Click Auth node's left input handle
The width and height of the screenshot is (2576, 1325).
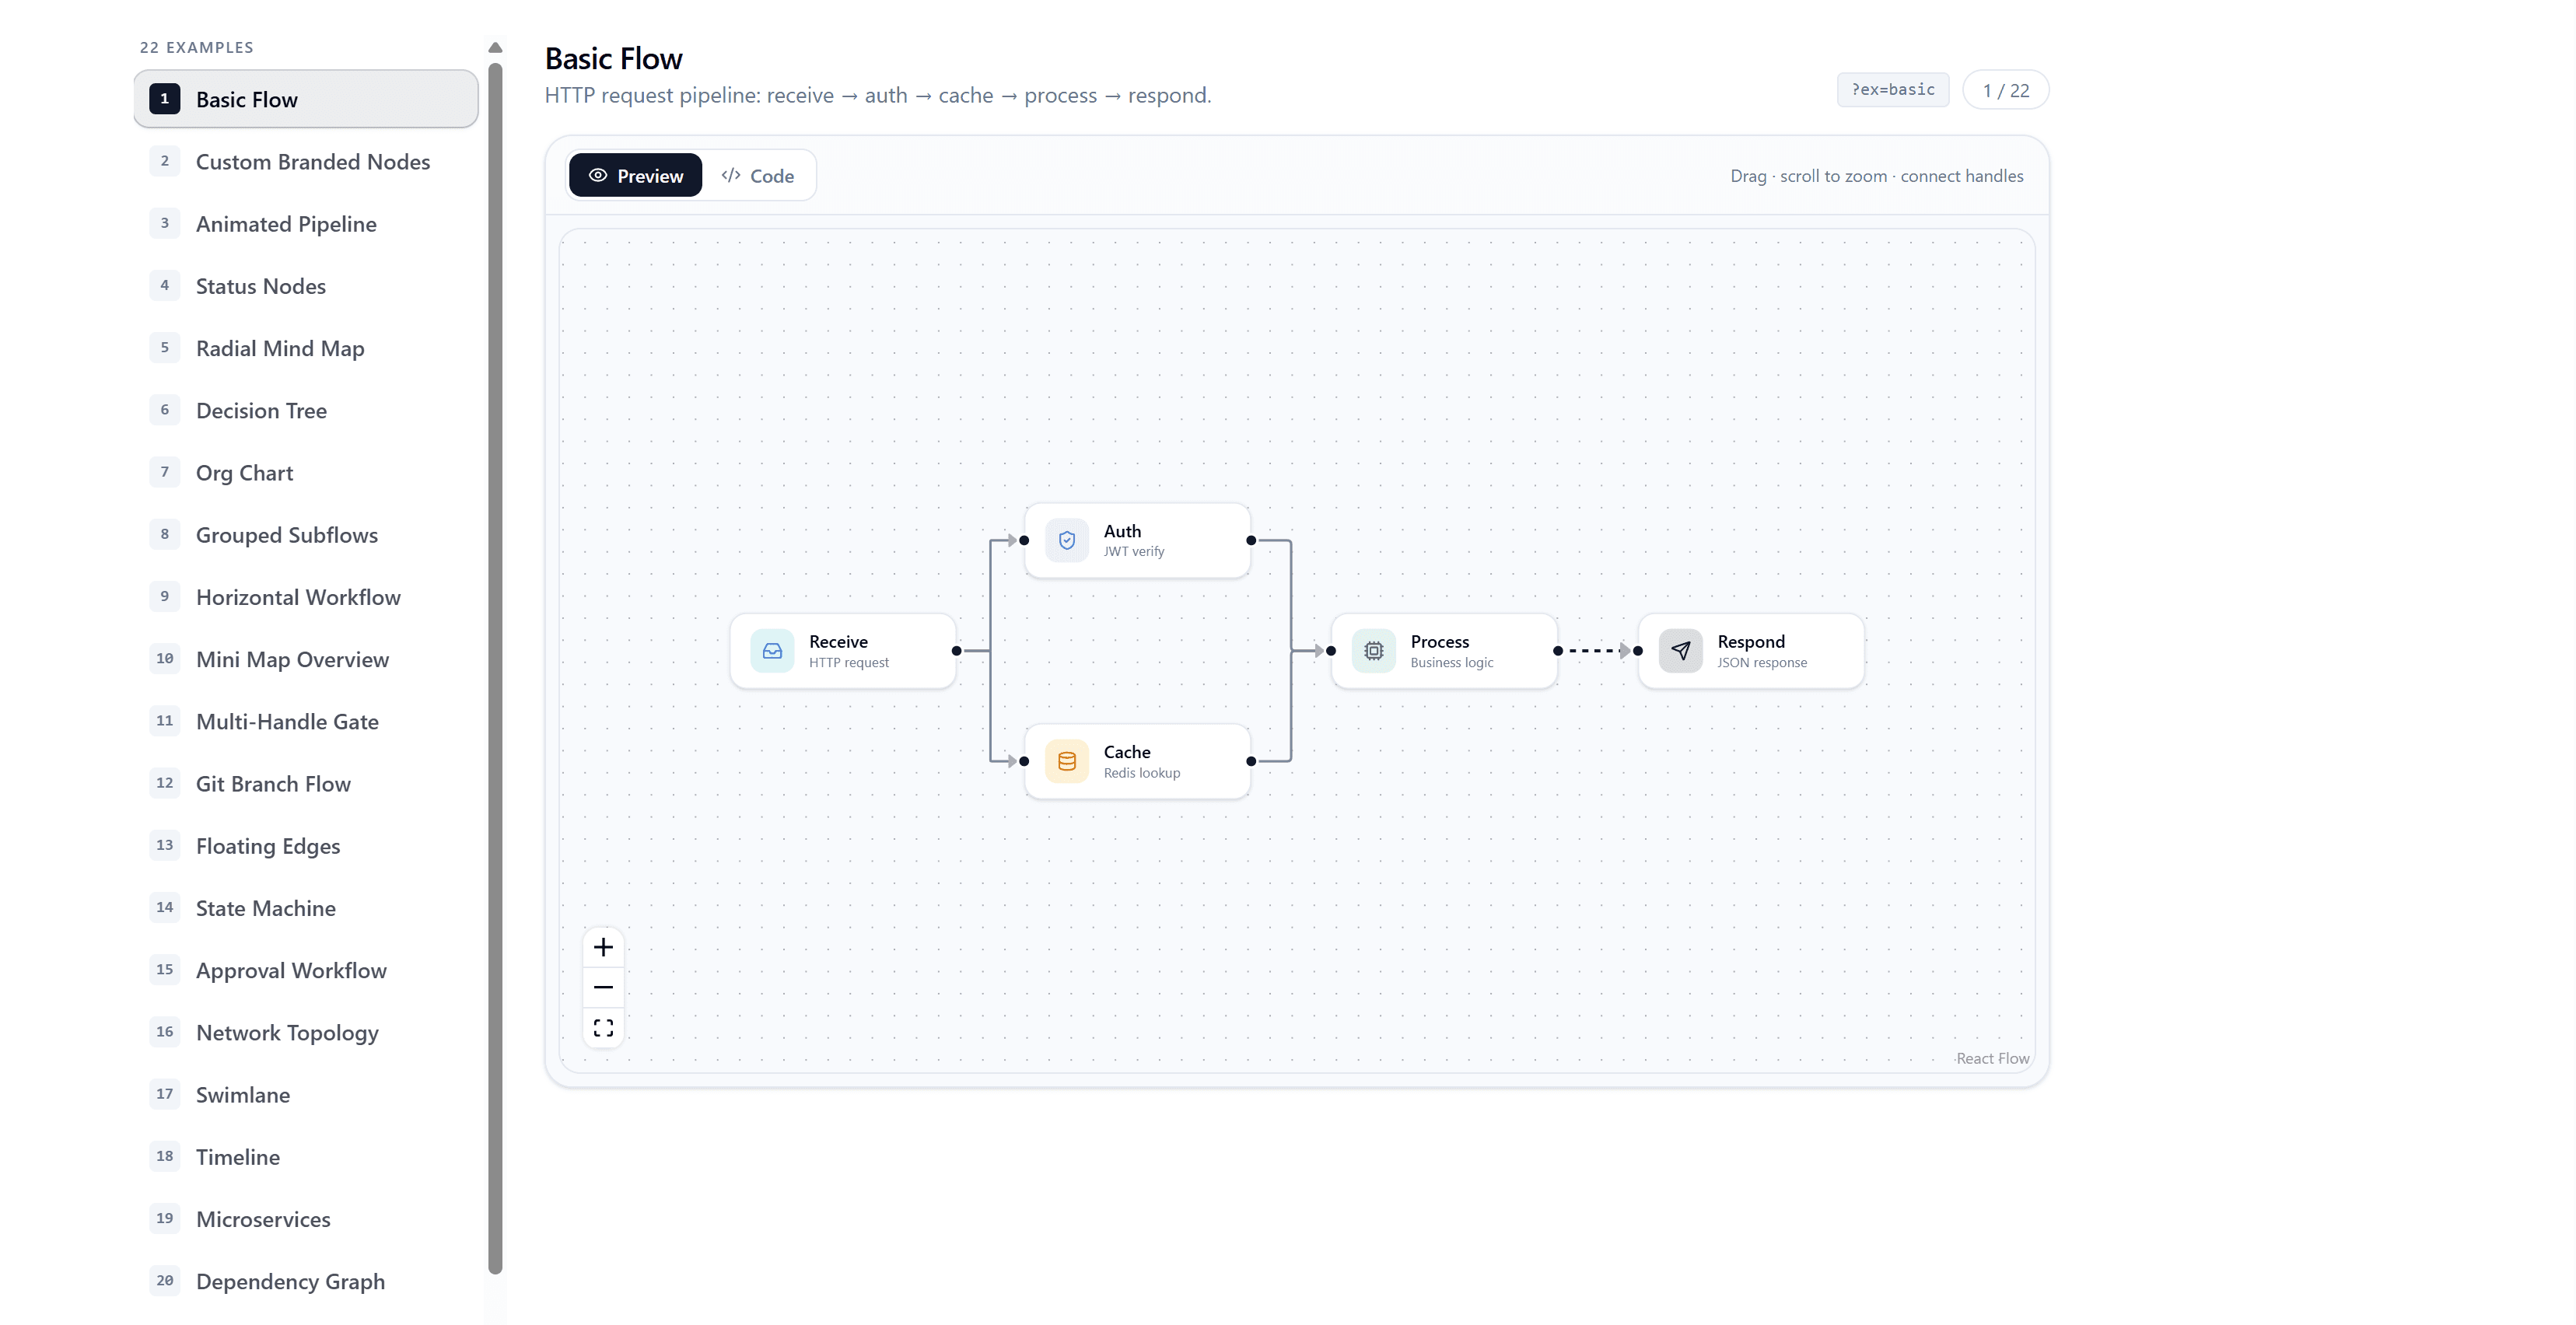click(x=1024, y=540)
